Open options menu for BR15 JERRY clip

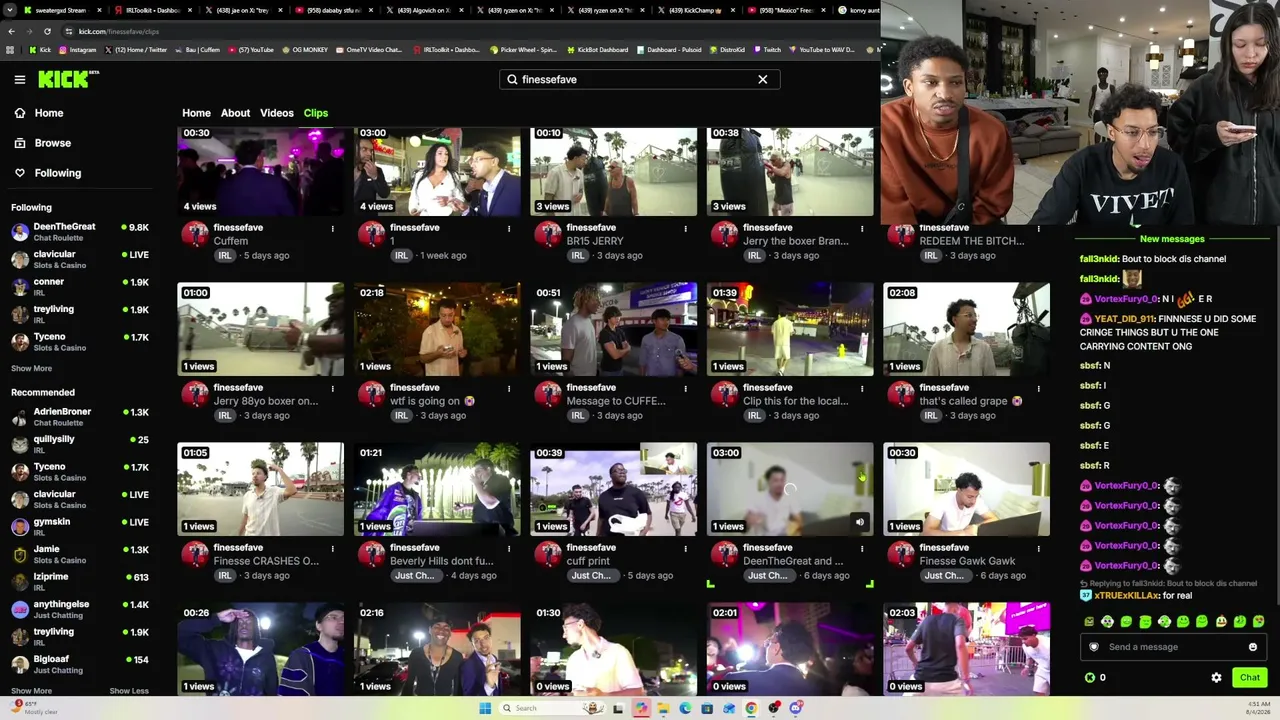685,229
